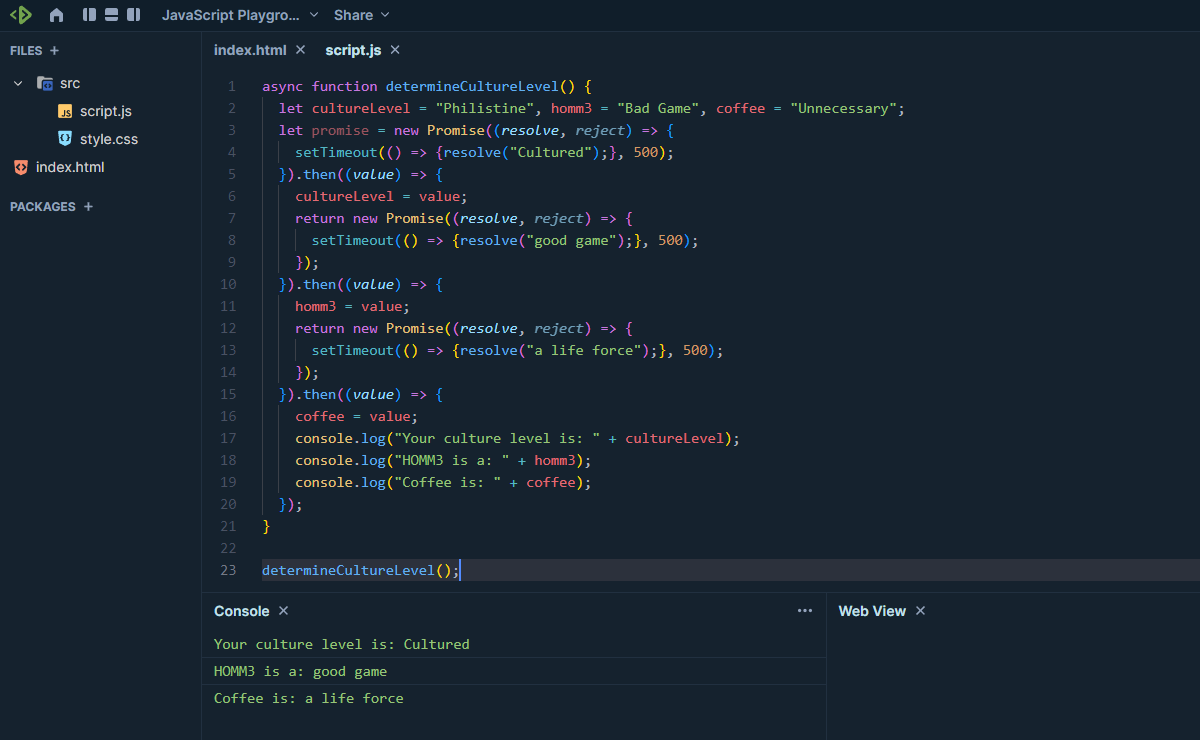Close the script.js editor tab
Image resolution: width=1200 pixels, height=740 pixels.
pos(395,50)
